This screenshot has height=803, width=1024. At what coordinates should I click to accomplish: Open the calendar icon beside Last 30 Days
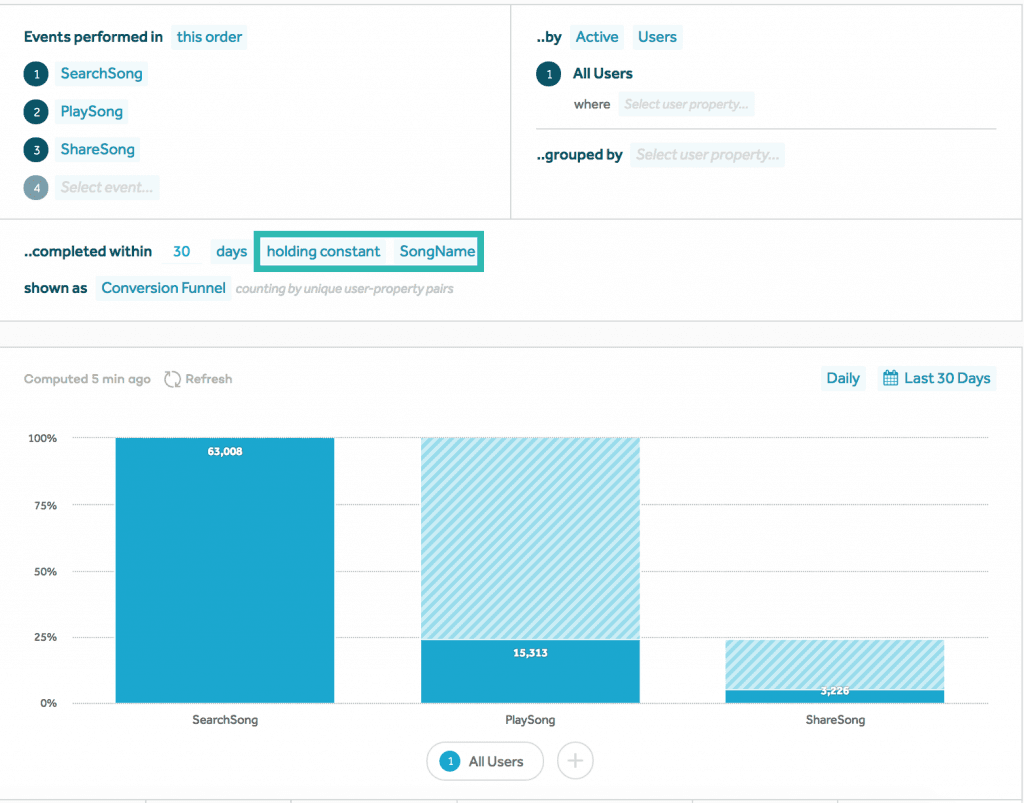coord(888,378)
